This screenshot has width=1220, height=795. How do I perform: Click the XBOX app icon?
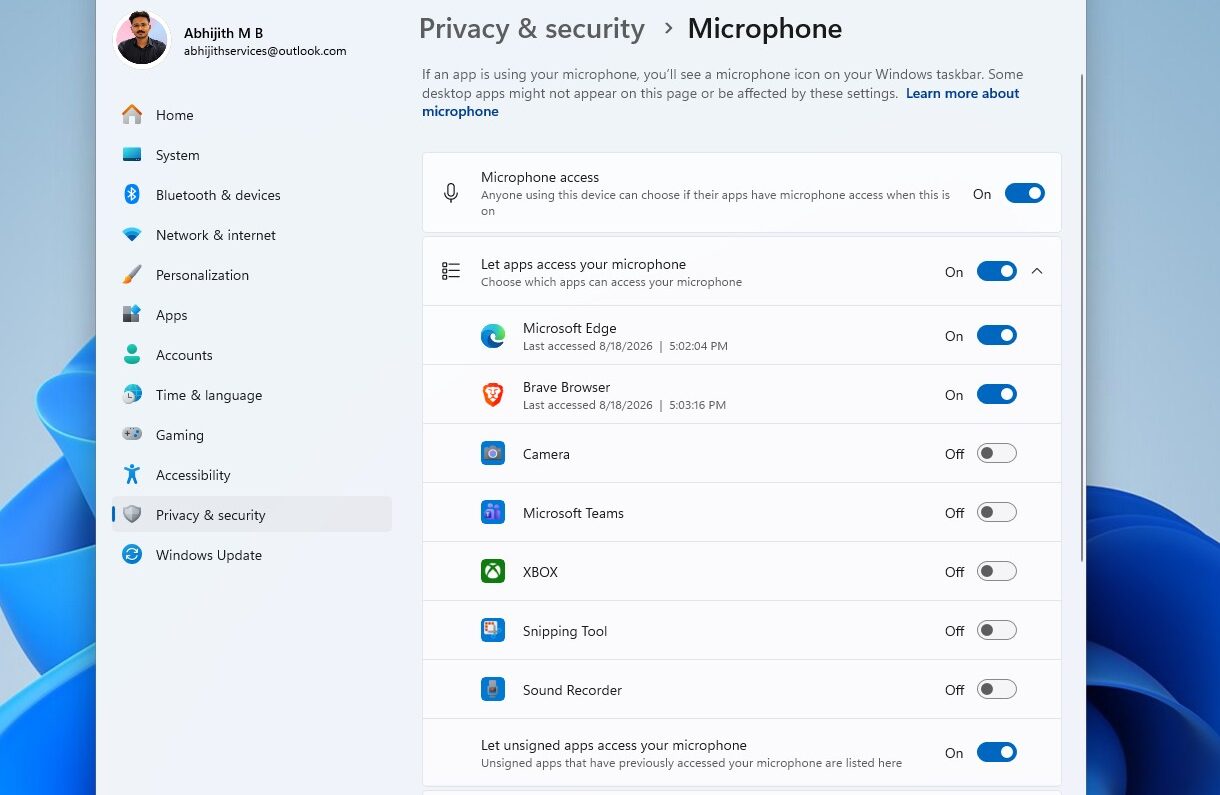[x=493, y=572]
